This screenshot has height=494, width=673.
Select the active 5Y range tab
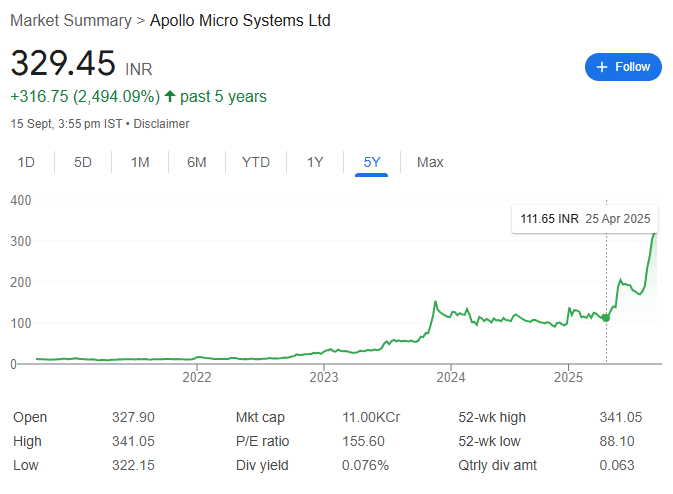coord(372,162)
